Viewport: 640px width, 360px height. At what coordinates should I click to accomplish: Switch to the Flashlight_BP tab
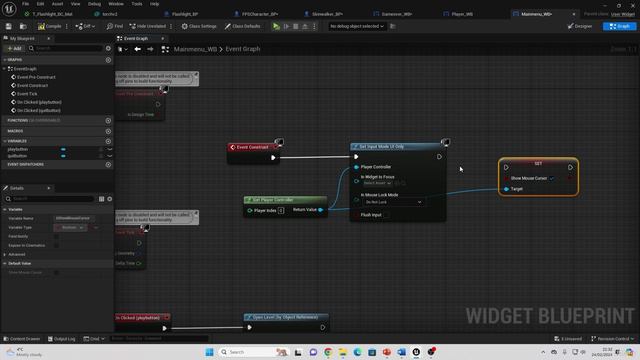tap(181, 14)
